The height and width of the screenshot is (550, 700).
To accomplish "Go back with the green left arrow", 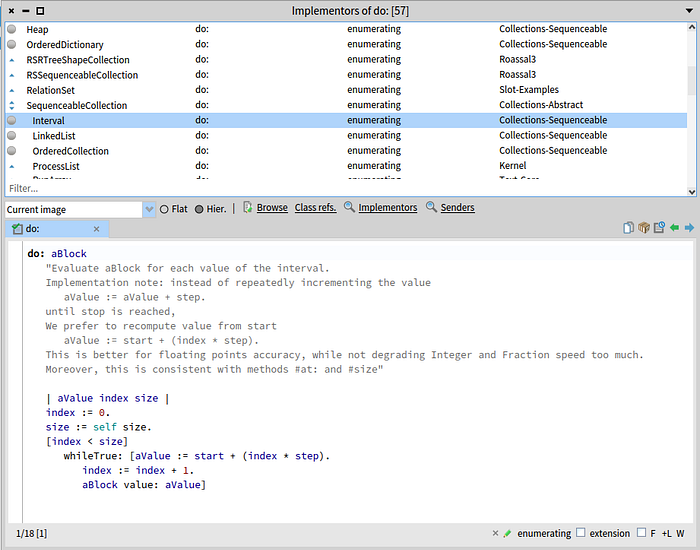I will click(x=674, y=228).
